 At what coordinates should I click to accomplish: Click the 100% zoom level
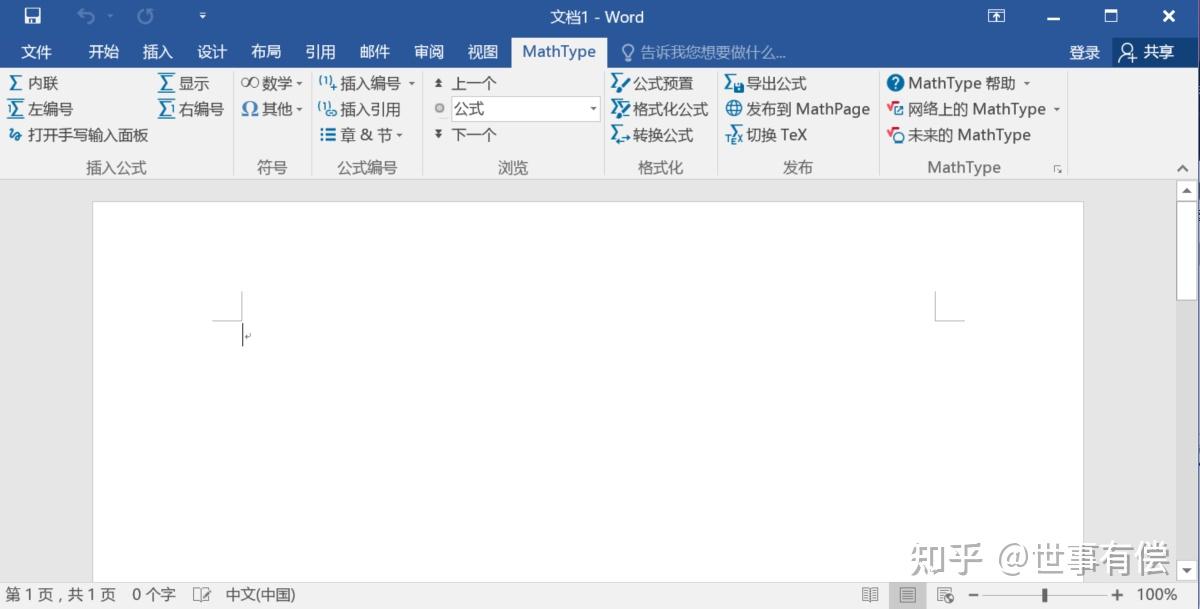coord(1157,595)
